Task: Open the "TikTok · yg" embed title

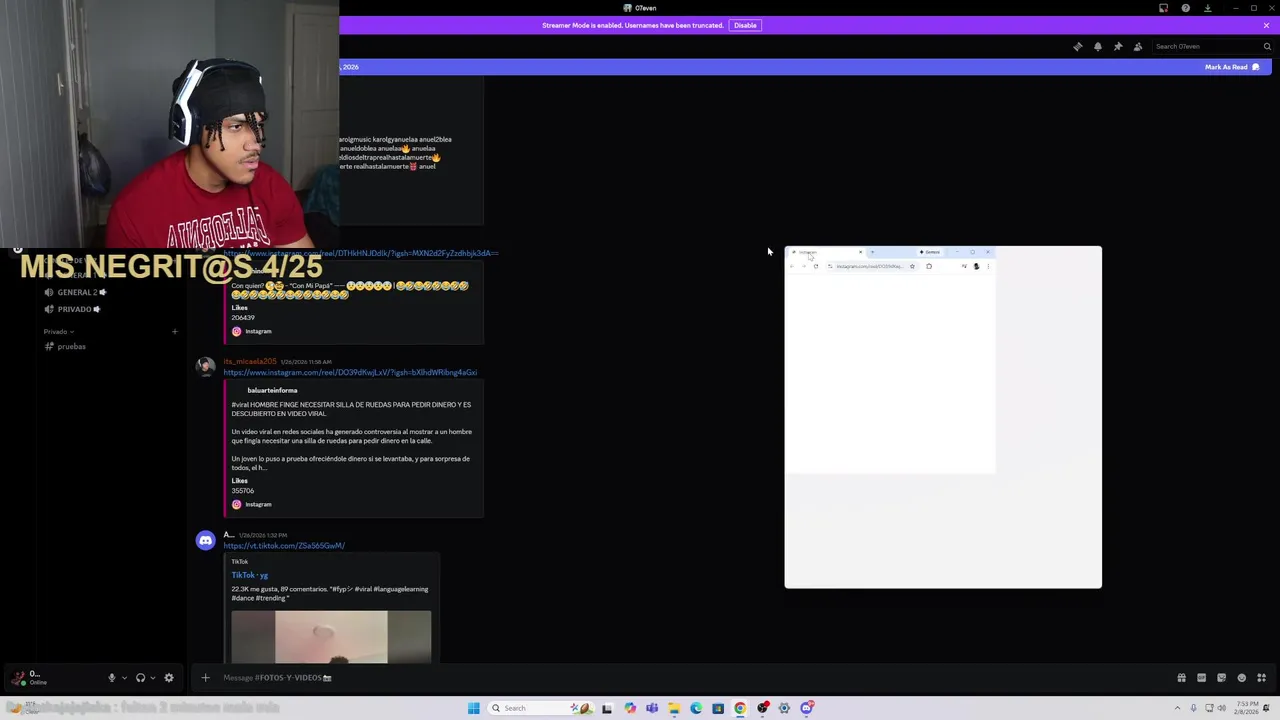Action: pos(250,575)
